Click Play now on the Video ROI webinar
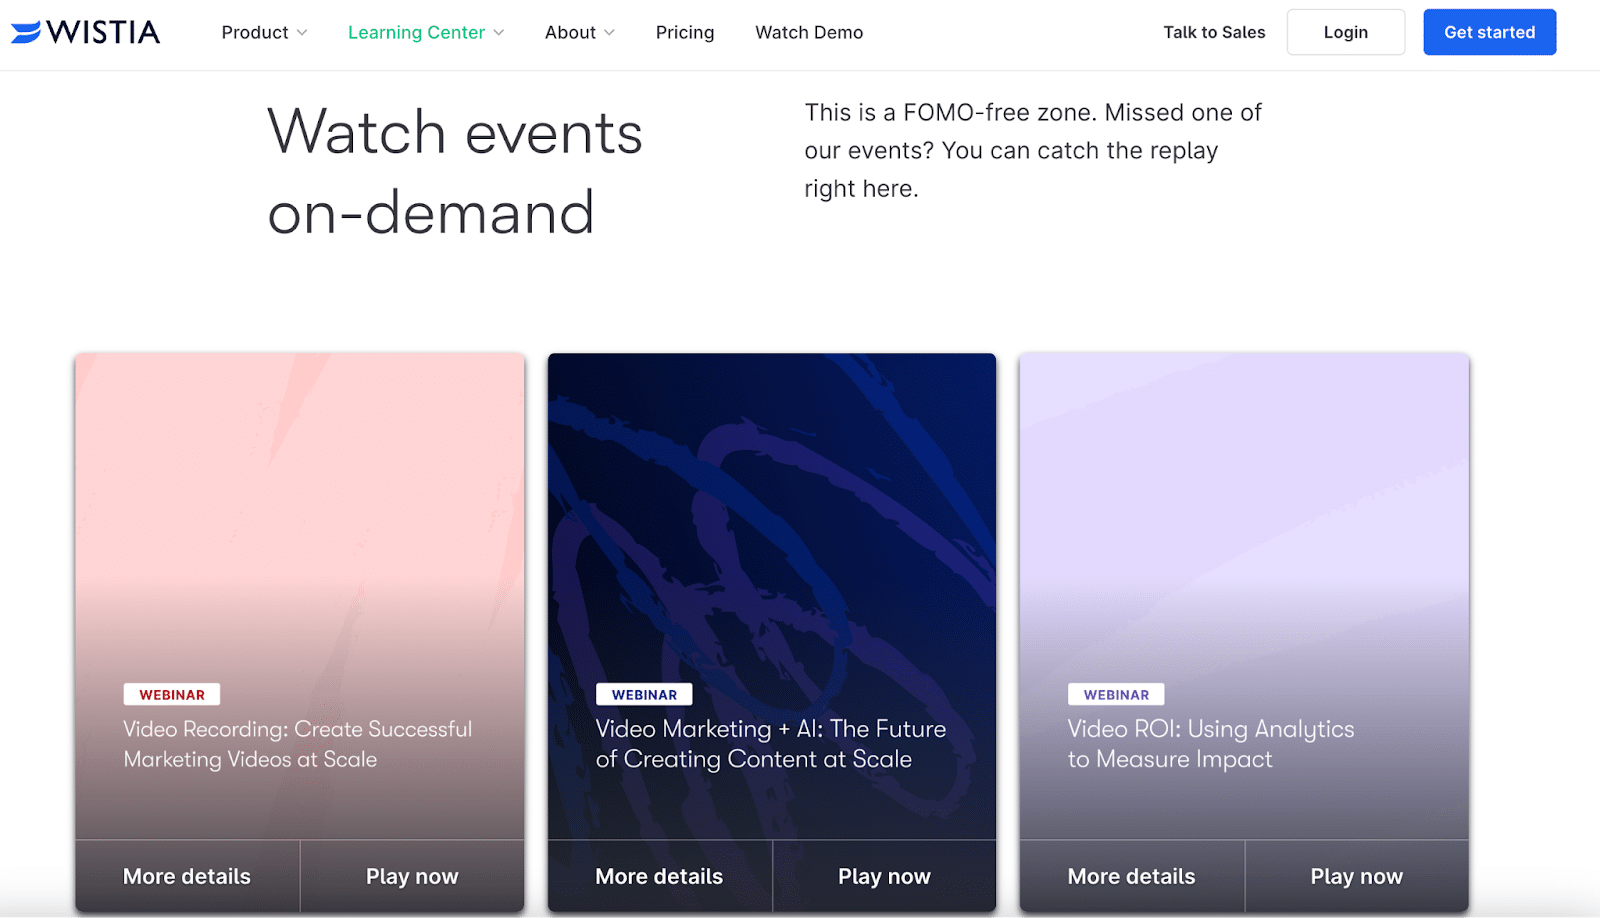 (1356, 875)
